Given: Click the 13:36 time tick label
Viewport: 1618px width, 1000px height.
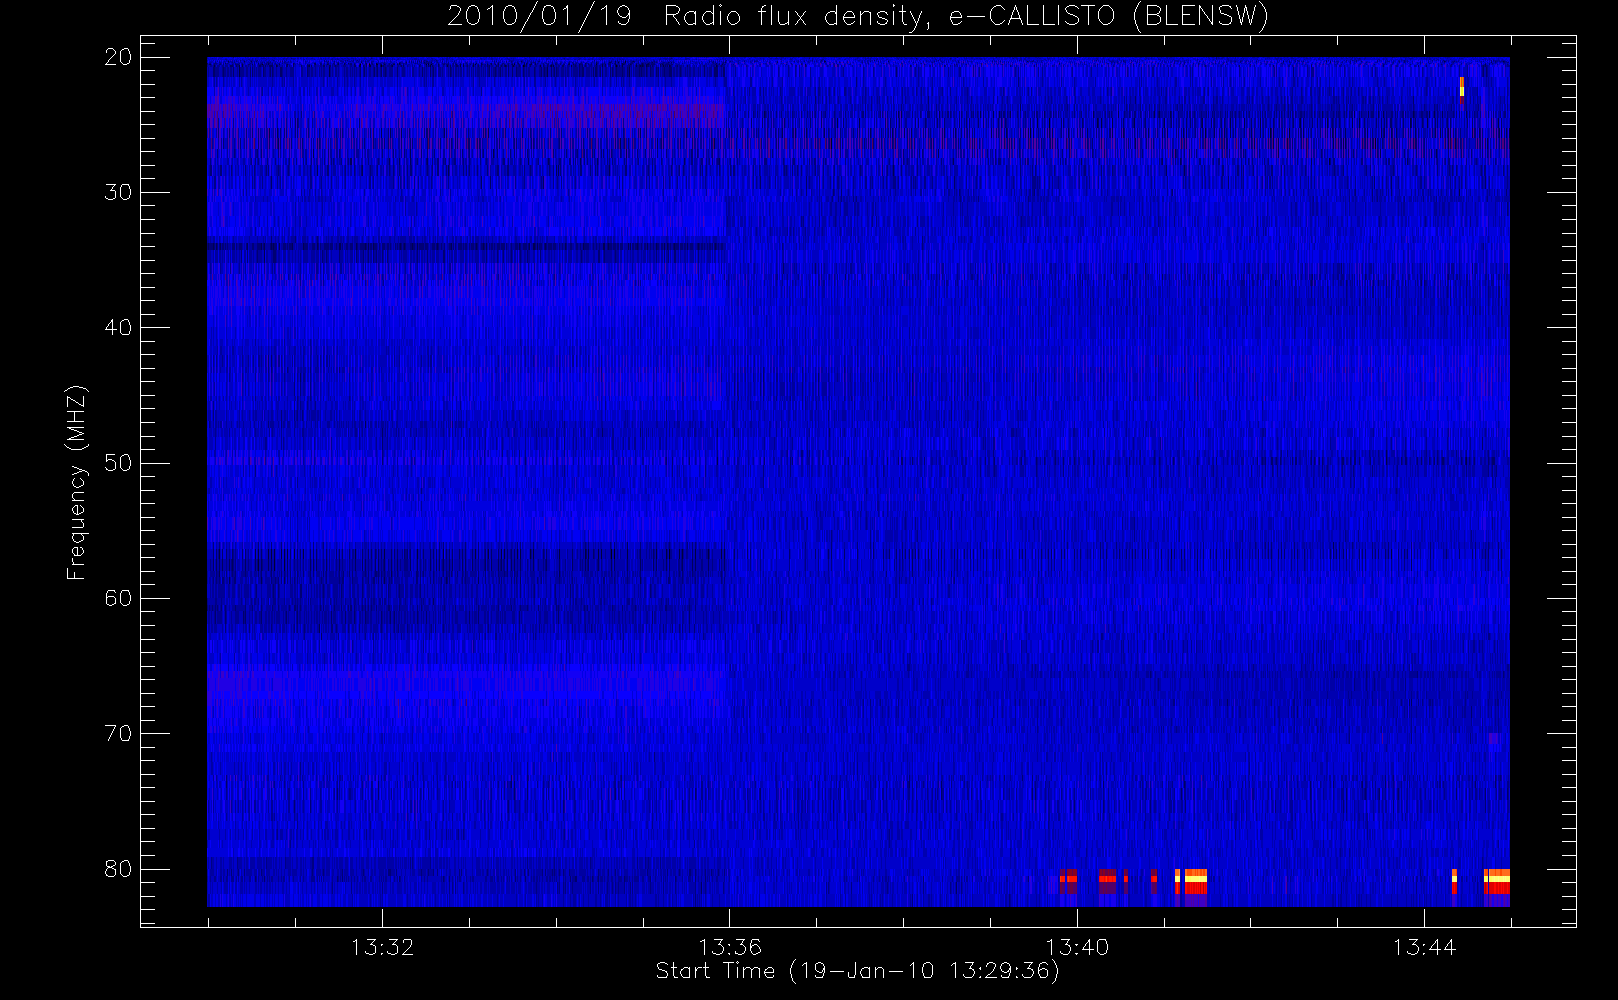Looking at the screenshot, I should point(729,947).
